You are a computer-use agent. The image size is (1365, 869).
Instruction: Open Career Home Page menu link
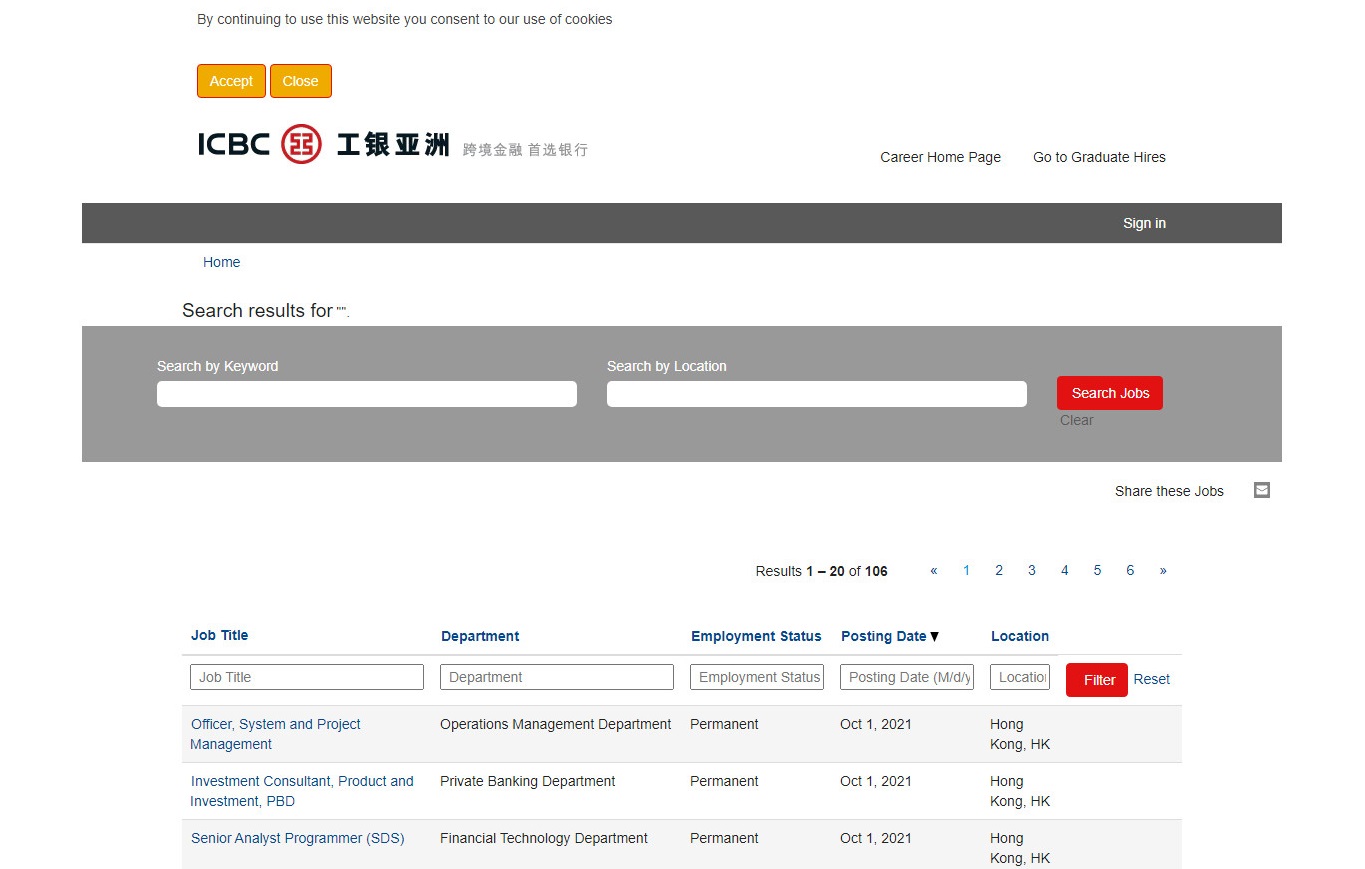coord(940,157)
